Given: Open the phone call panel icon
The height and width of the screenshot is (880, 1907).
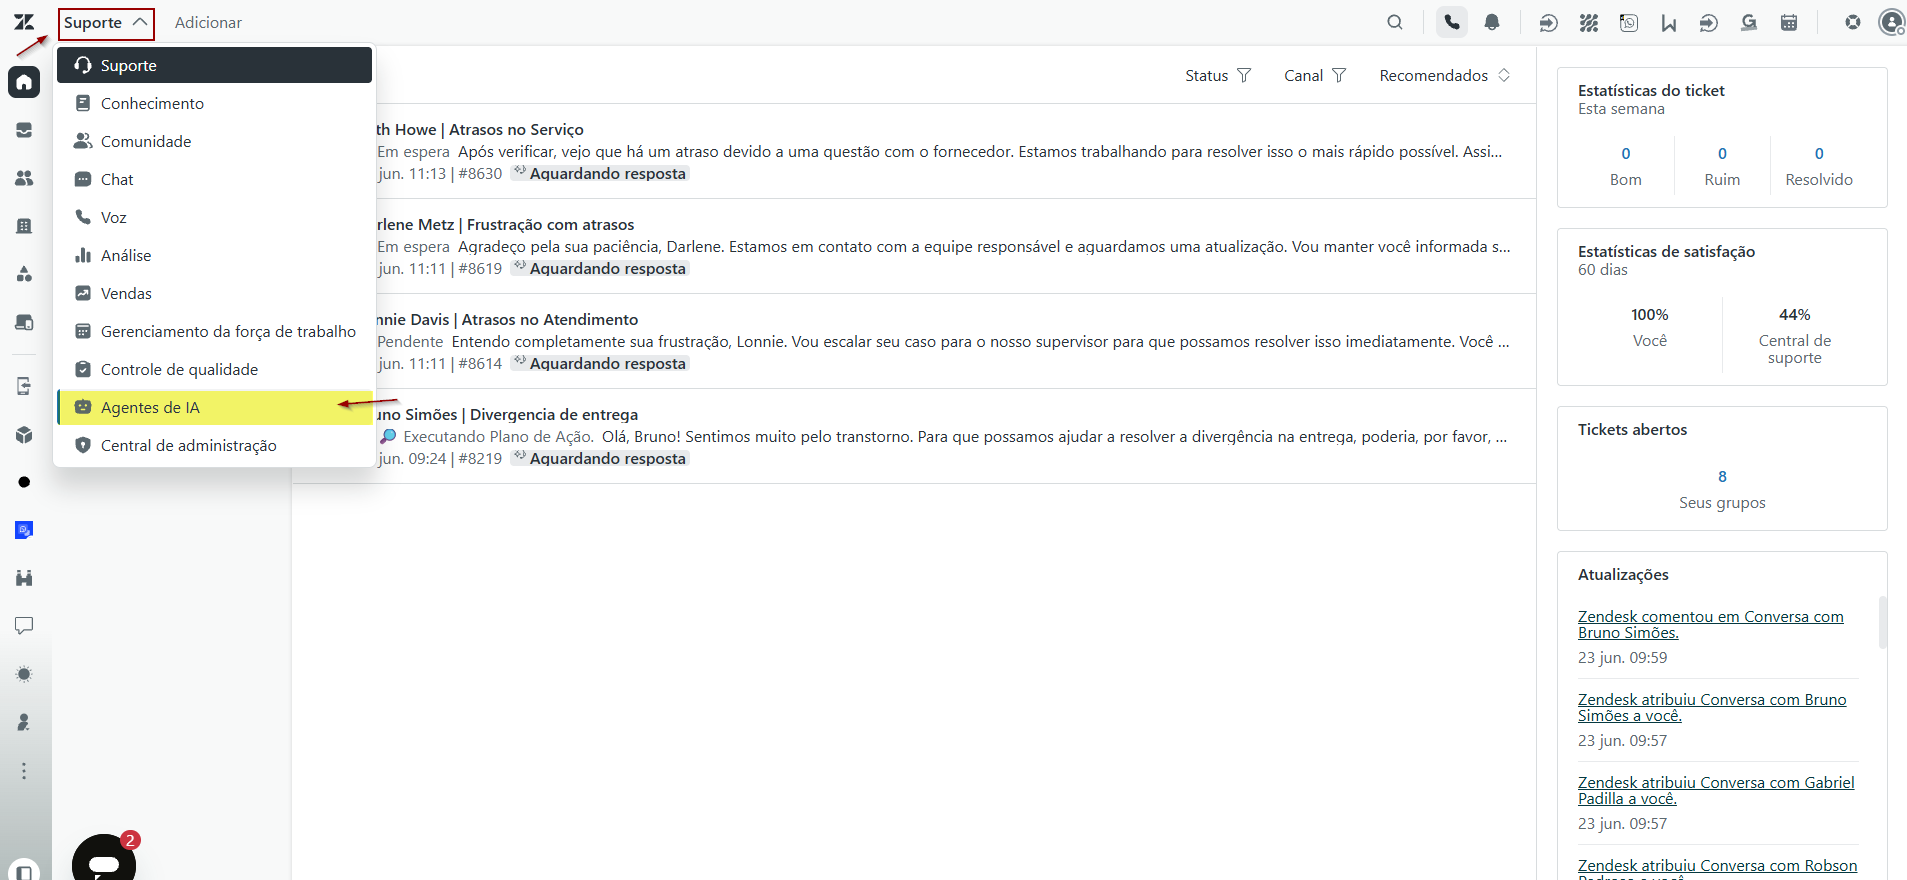Looking at the screenshot, I should point(1452,22).
